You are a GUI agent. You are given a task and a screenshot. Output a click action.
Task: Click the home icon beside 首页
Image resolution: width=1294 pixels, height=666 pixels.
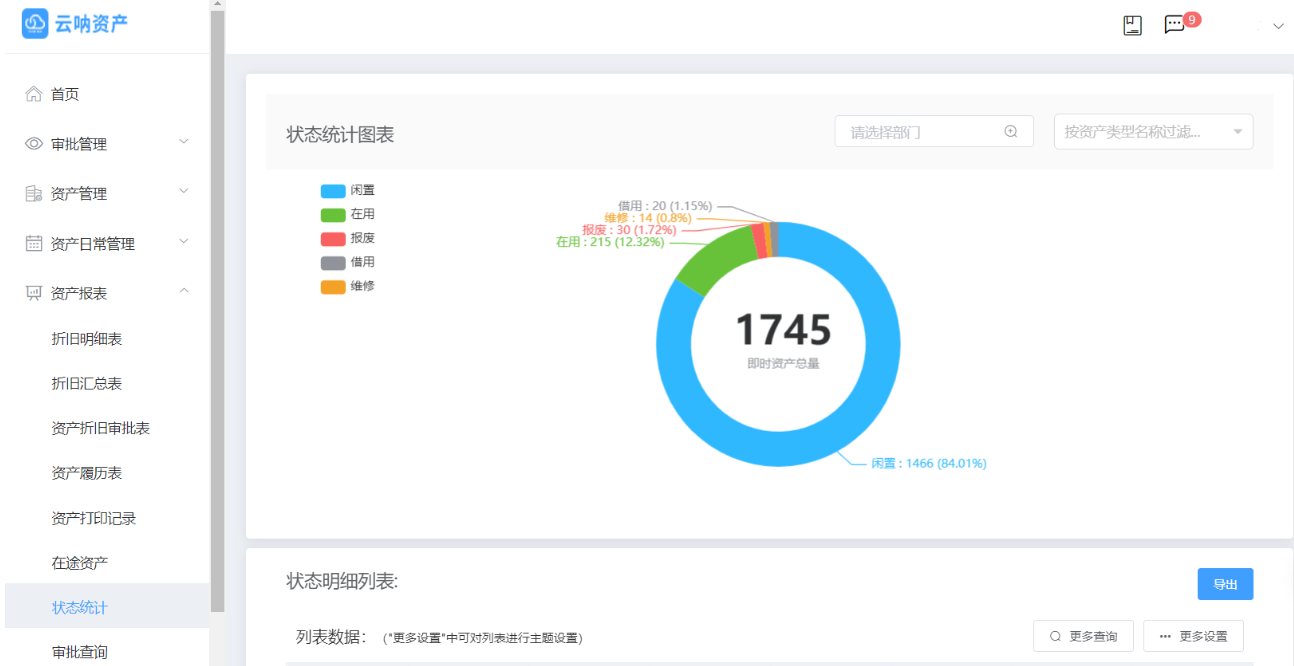click(x=34, y=94)
